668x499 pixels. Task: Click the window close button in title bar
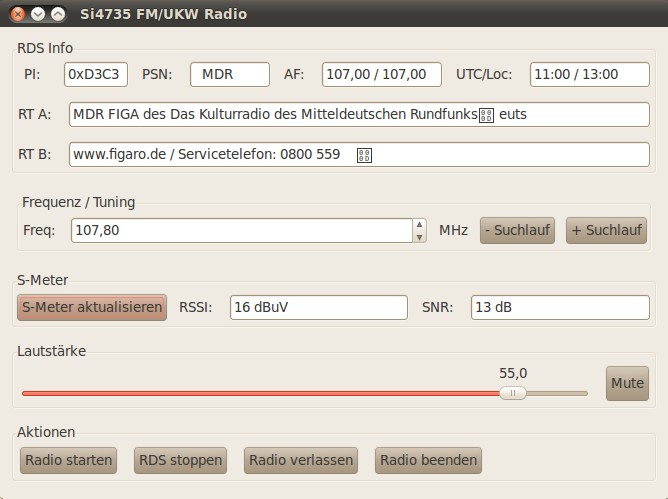[18, 14]
